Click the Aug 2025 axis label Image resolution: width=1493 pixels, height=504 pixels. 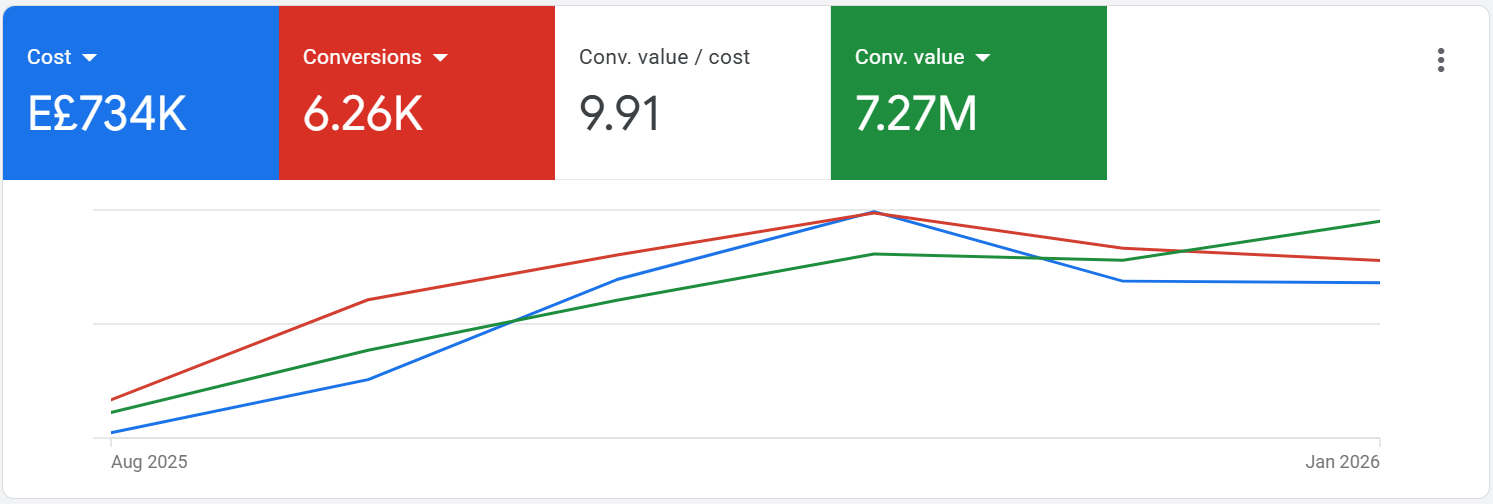tap(149, 462)
